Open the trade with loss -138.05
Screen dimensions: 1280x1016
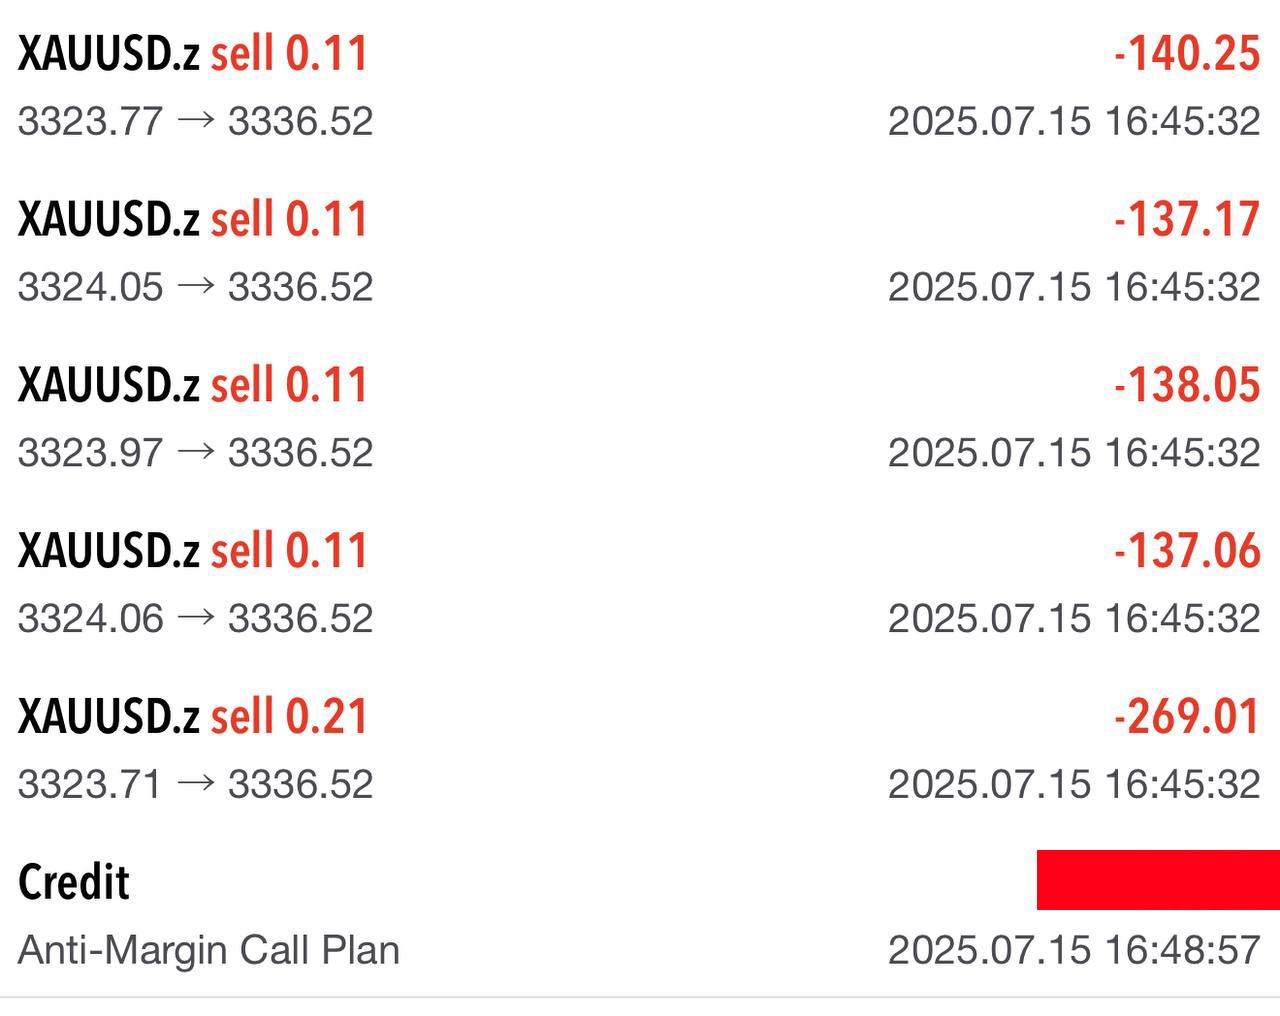640,417
